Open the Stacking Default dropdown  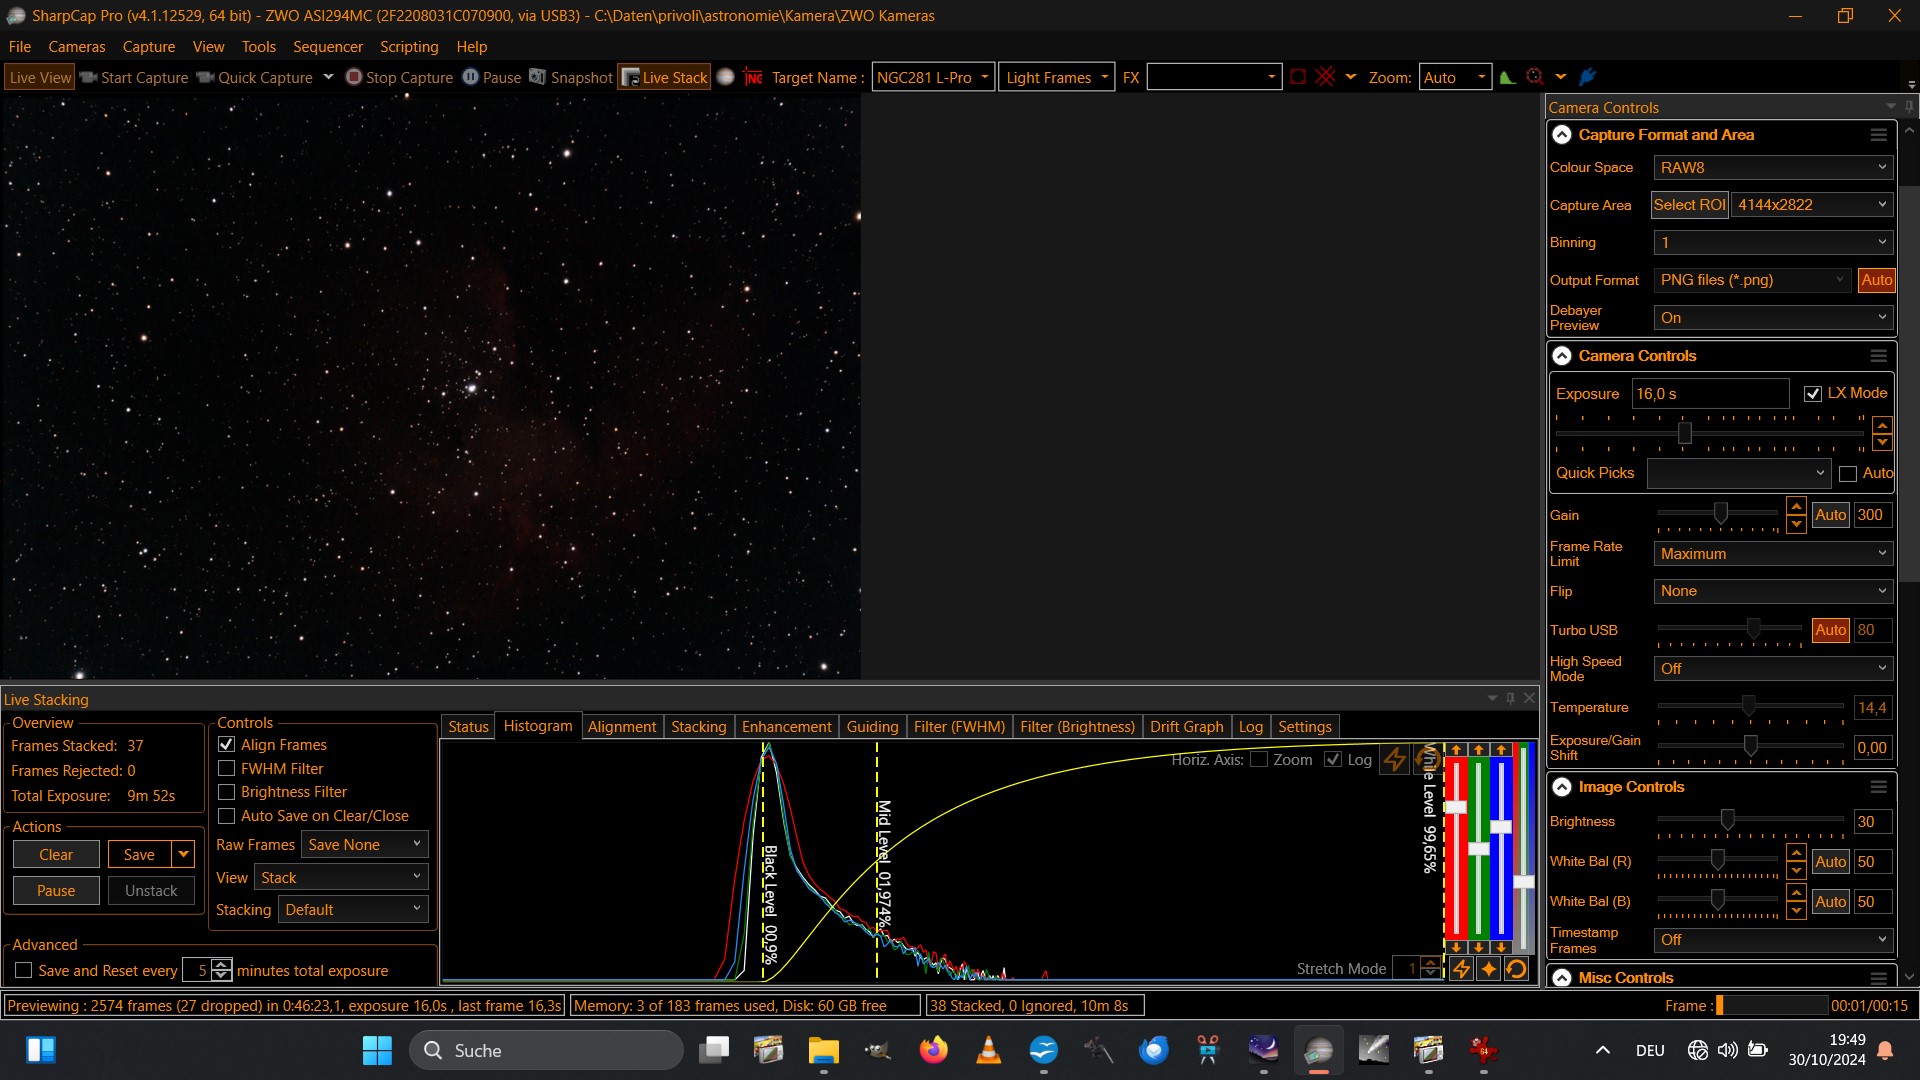(x=352, y=910)
